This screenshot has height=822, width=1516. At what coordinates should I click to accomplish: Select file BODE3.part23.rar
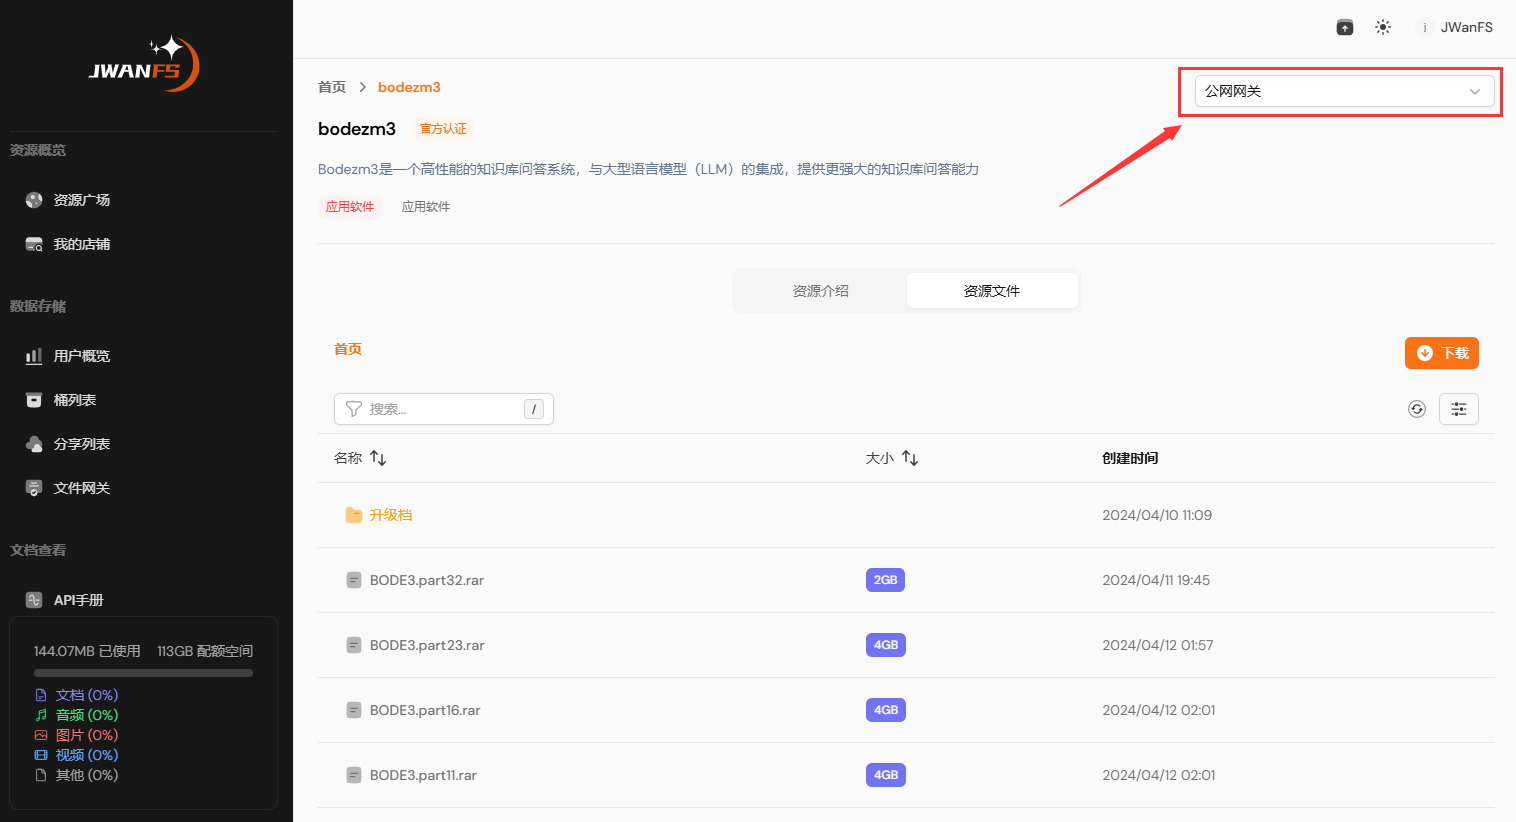pos(427,645)
